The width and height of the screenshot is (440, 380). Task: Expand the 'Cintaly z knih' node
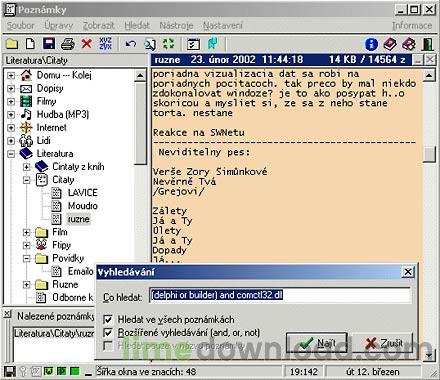pos(27,167)
